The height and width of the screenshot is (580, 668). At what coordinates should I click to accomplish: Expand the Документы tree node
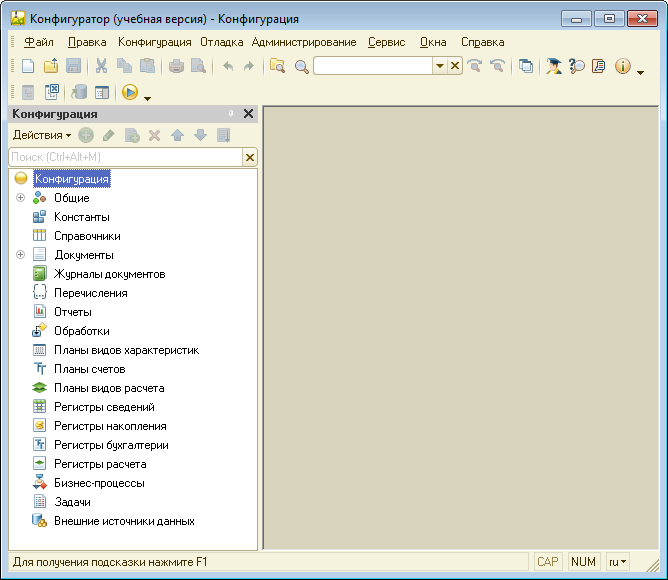(x=20, y=255)
